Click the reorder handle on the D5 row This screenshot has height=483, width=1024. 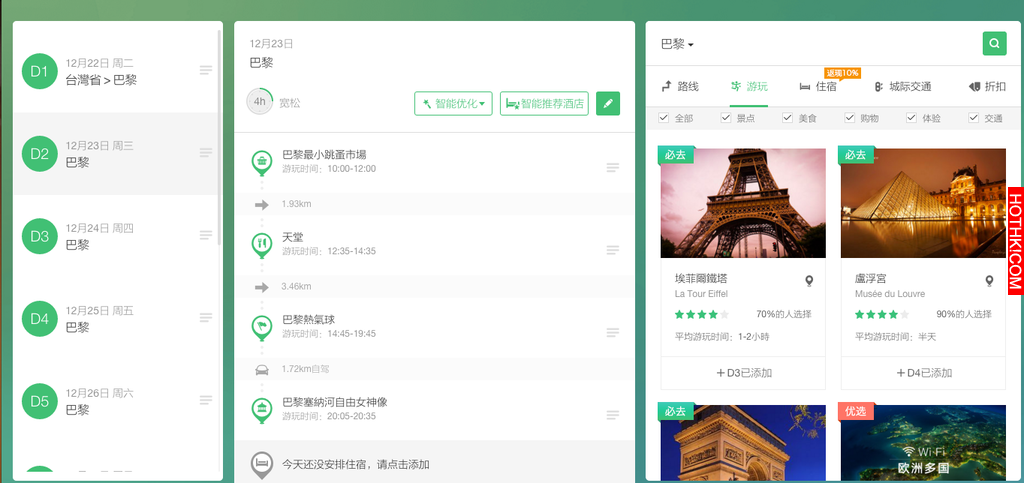pyautogui.click(x=206, y=399)
